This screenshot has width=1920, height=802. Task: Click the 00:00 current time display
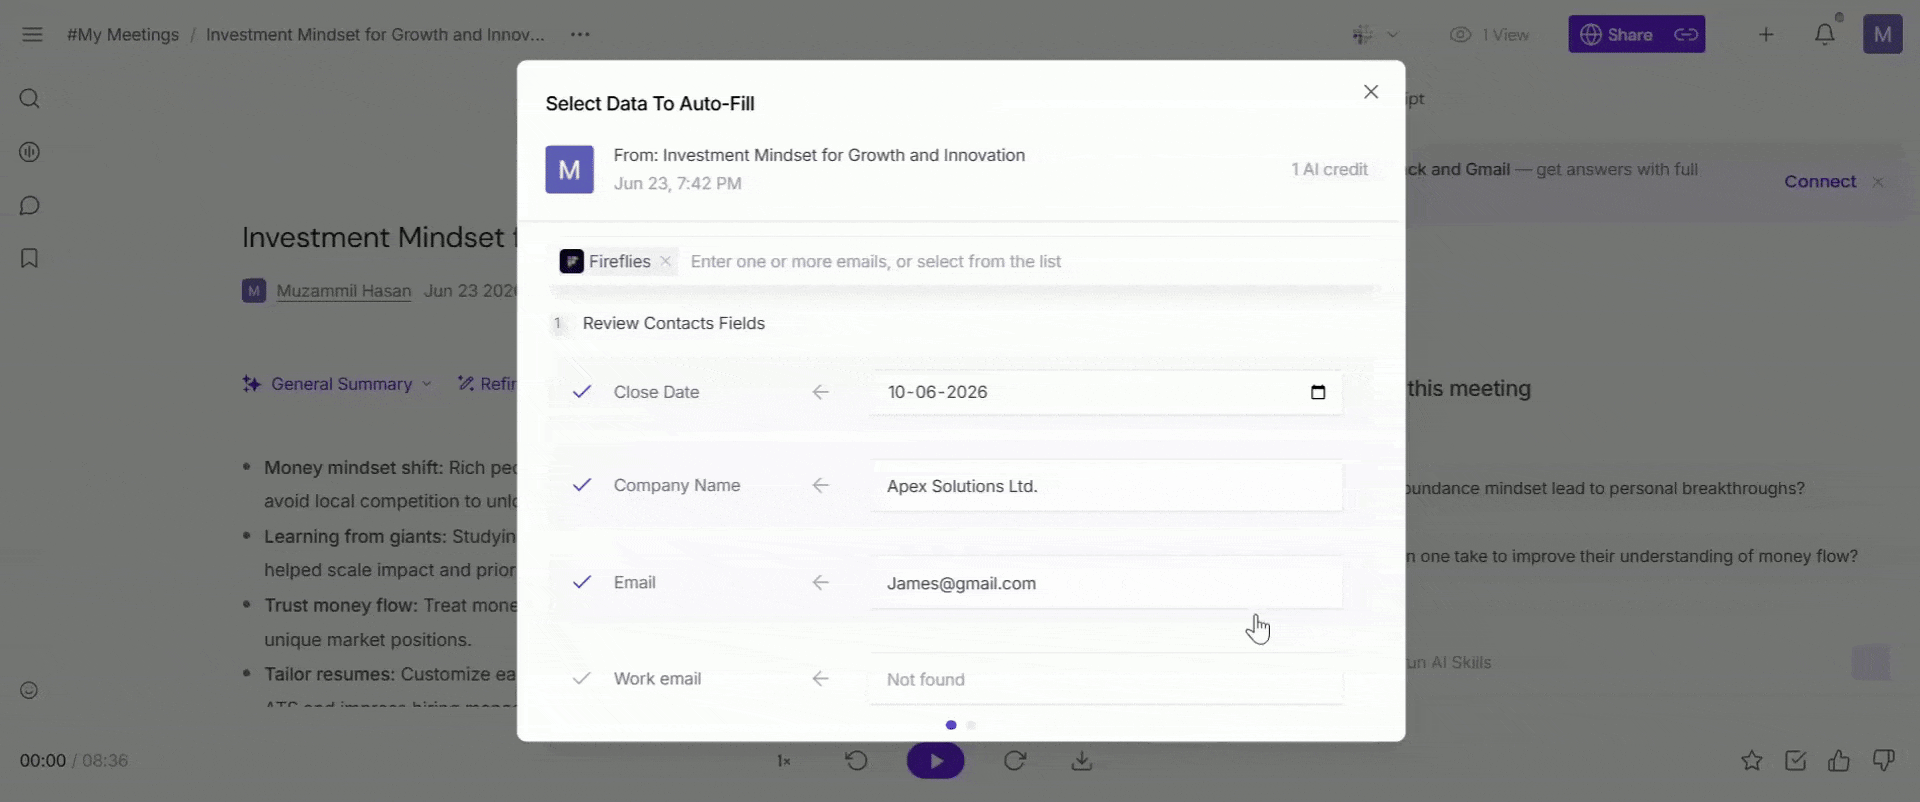(43, 761)
